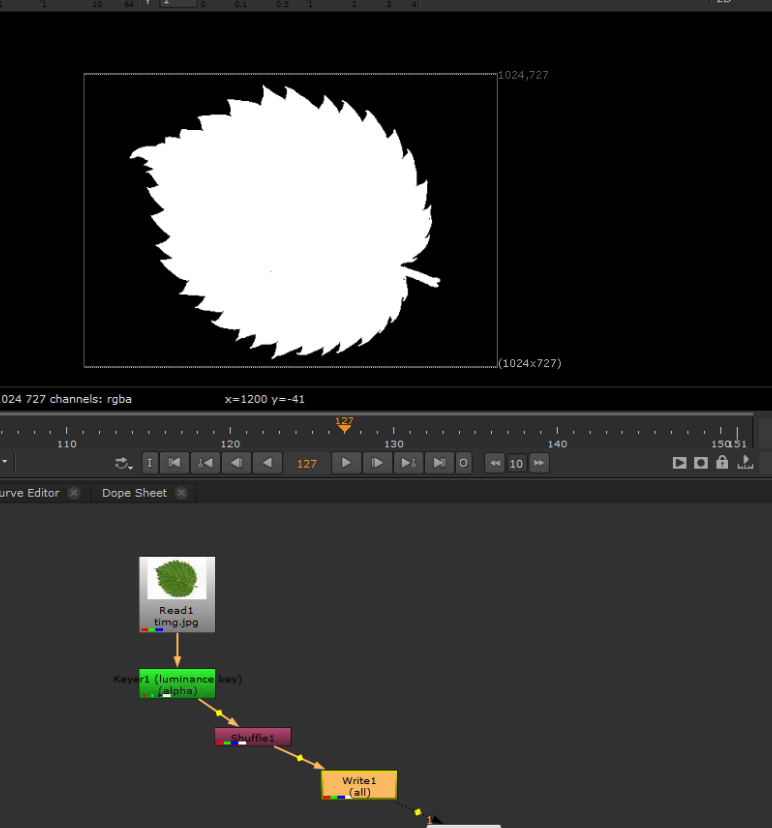Click the 'x=1200 y=-41' coordinate readout
772x828 pixels.
(x=265, y=399)
